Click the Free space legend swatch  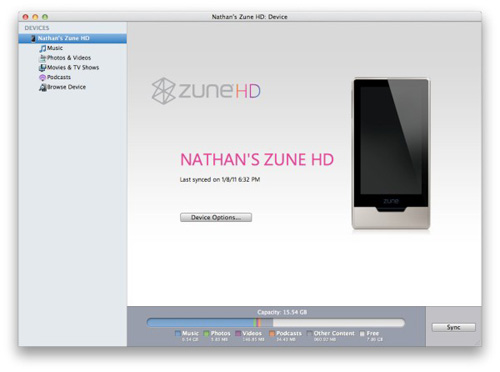[362, 333]
